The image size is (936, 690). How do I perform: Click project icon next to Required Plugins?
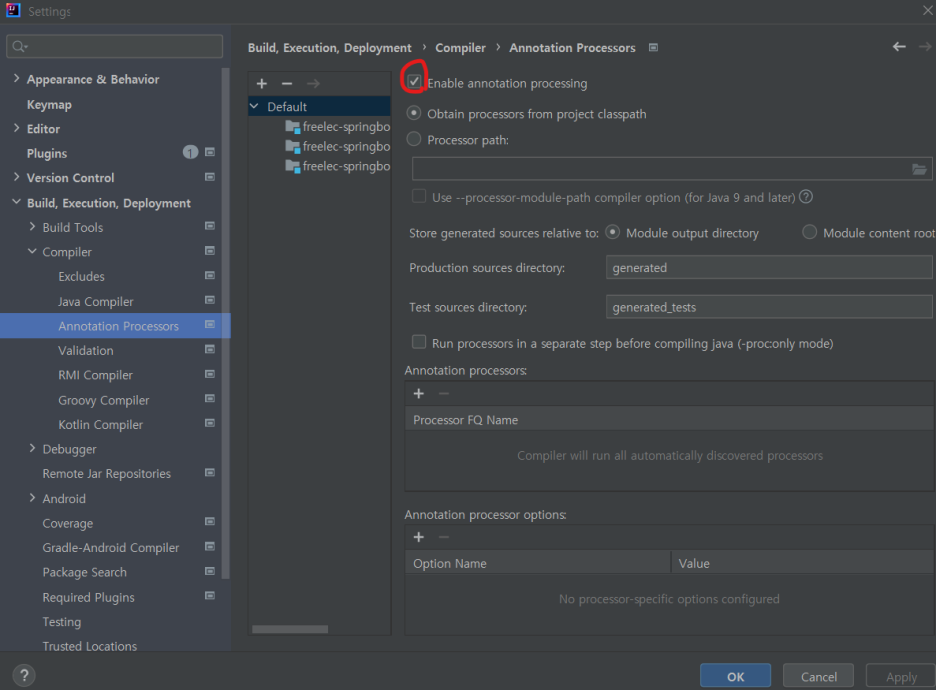210,595
